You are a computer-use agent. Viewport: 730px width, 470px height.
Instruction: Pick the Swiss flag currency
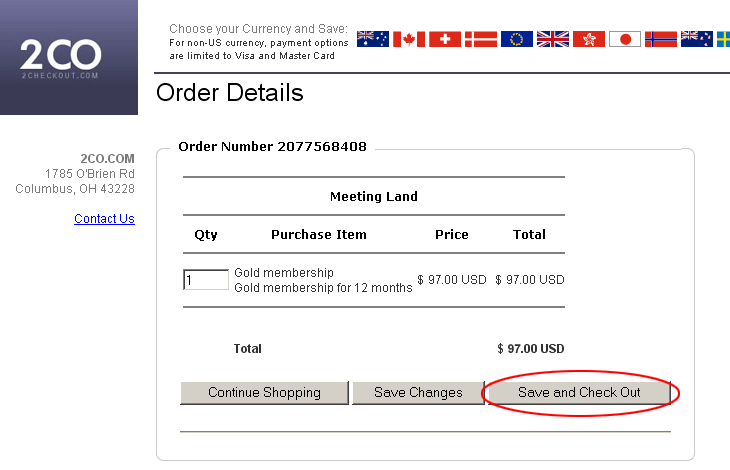(445, 39)
